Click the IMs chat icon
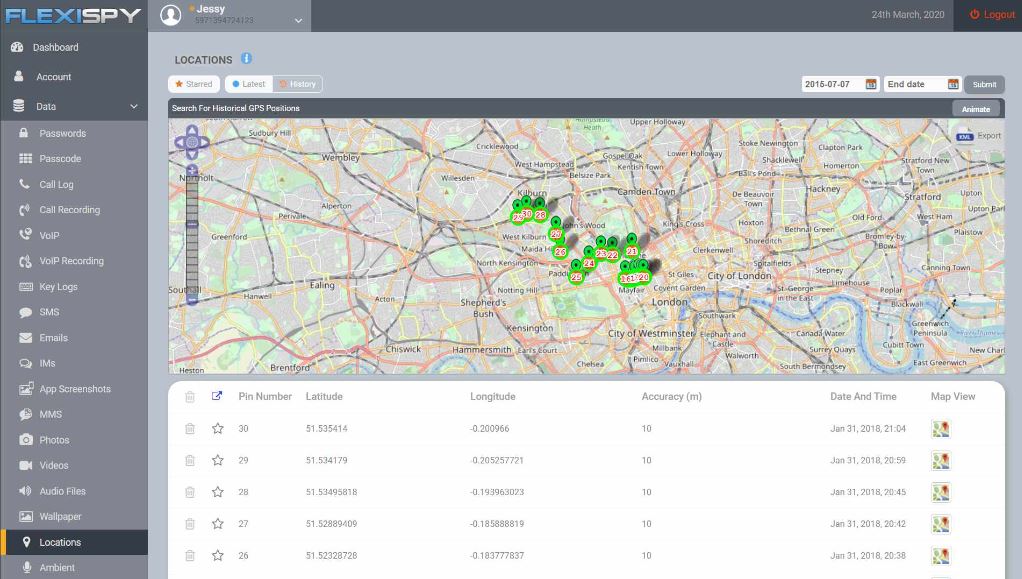Viewport: 1022px width, 579px height. [25, 363]
